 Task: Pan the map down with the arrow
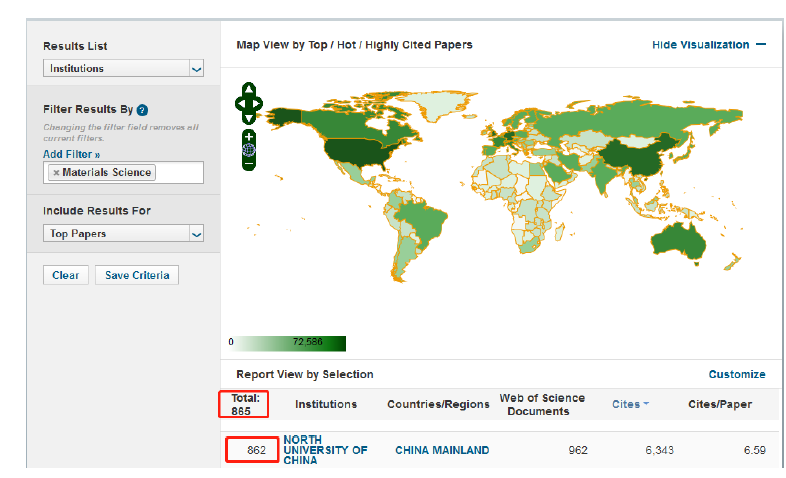tap(249, 117)
